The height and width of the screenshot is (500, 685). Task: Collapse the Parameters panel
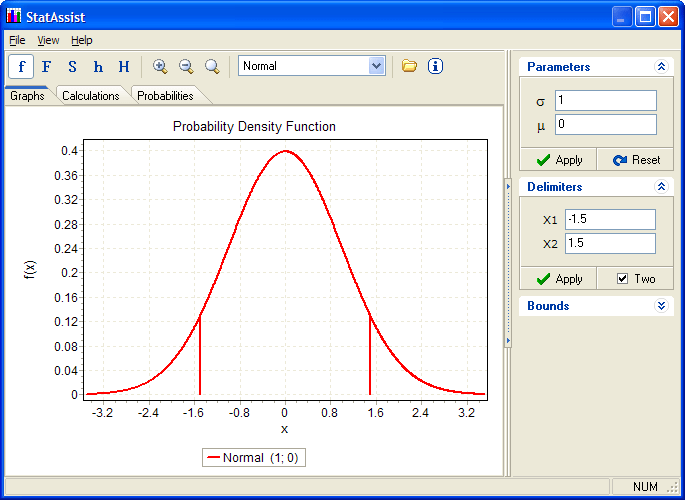[660, 67]
